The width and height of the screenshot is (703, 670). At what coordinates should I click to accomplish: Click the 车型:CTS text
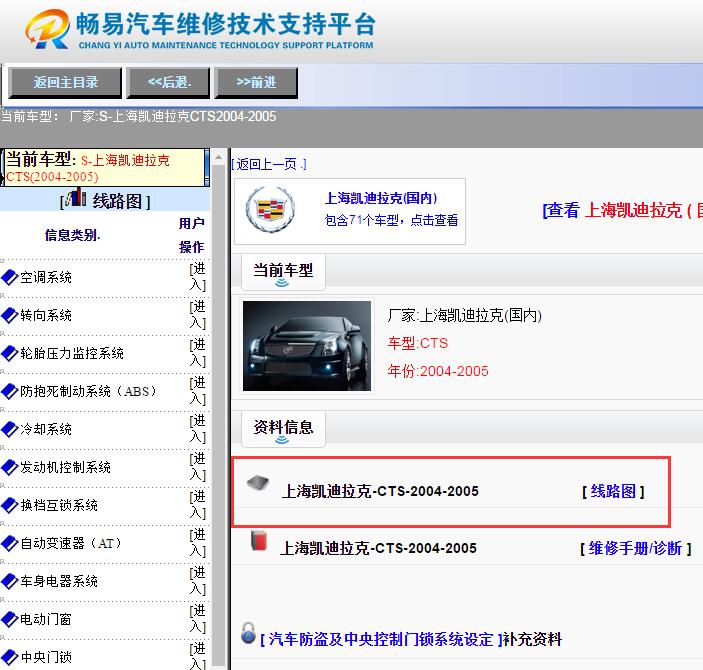tap(418, 344)
